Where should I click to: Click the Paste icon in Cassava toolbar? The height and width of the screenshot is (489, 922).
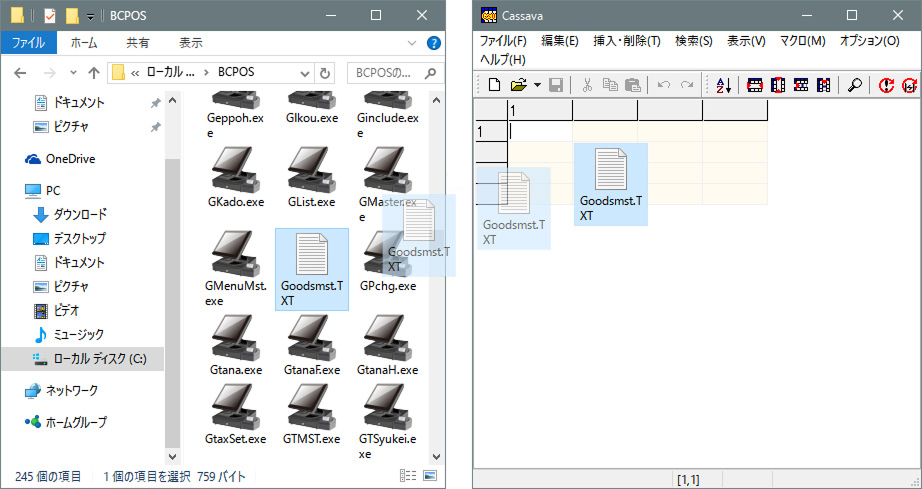point(632,85)
